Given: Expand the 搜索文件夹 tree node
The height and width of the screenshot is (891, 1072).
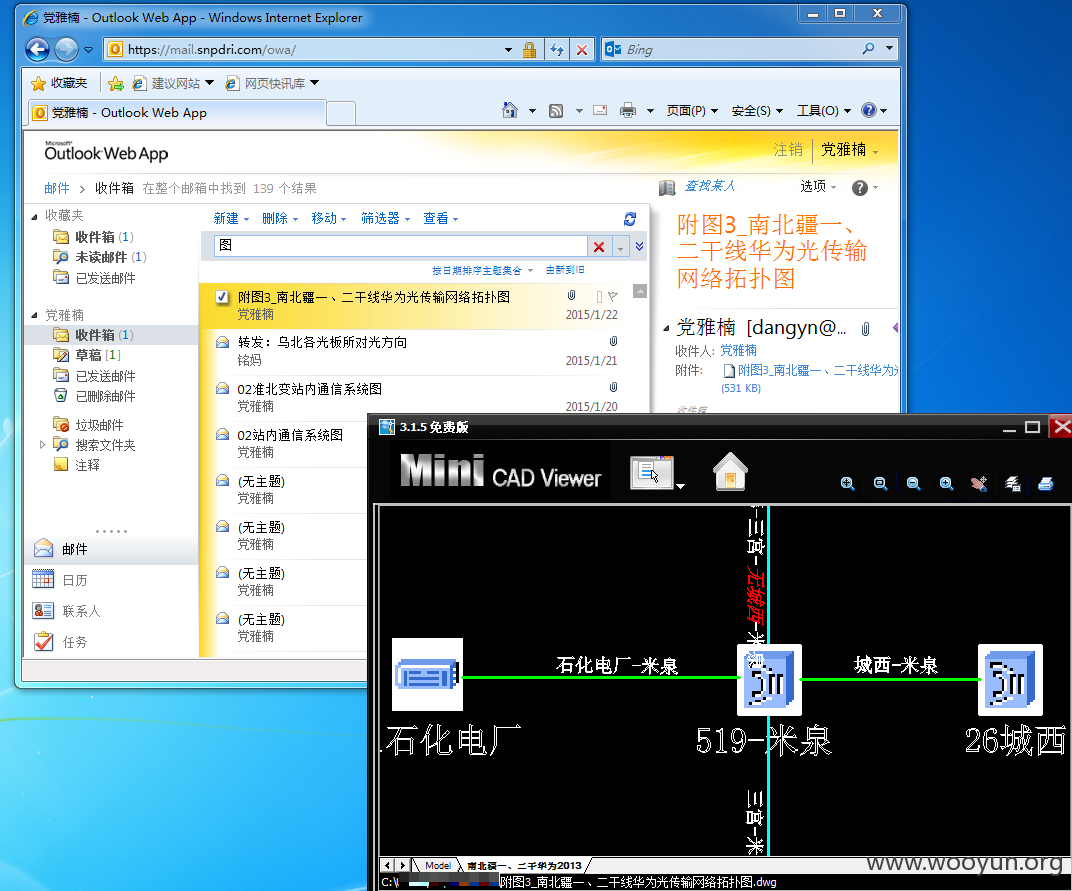Looking at the screenshot, I should [x=42, y=444].
